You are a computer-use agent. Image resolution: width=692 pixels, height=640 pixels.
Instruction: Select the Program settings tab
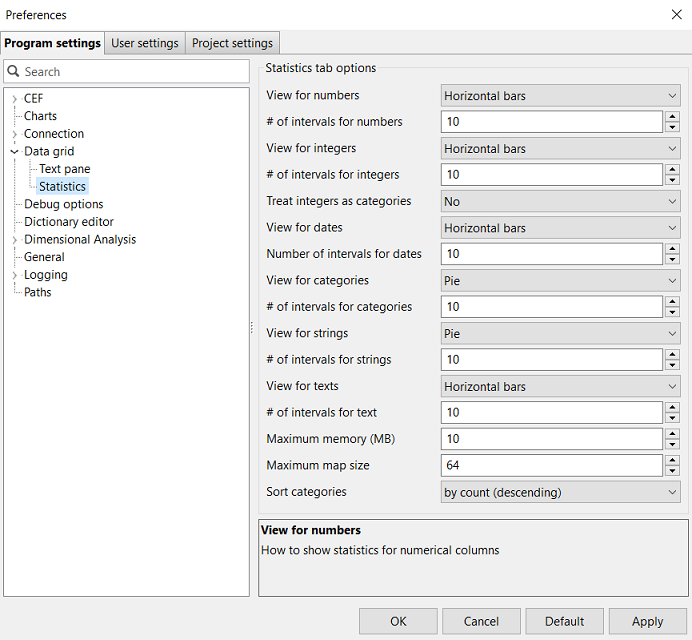pos(53,43)
